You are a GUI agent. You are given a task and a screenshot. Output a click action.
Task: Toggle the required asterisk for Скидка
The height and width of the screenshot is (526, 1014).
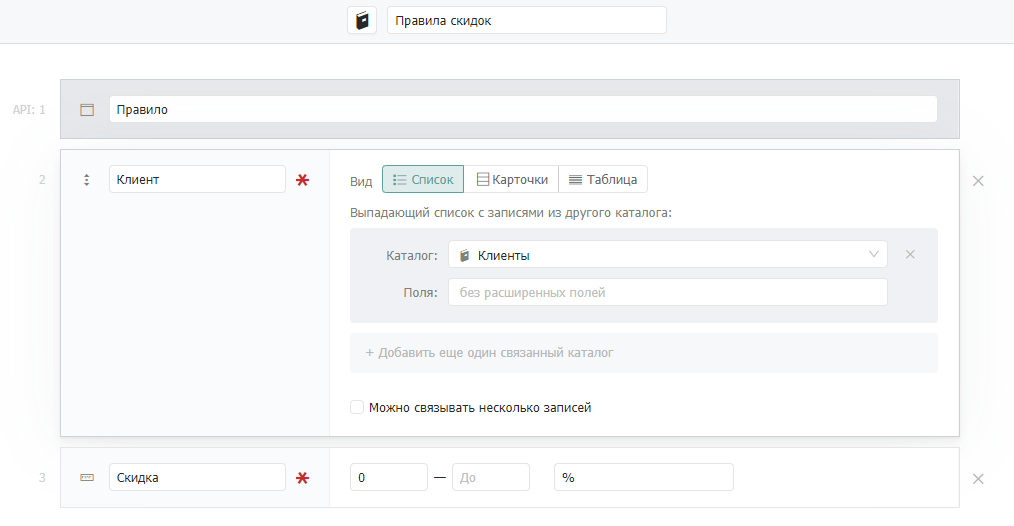click(302, 478)
